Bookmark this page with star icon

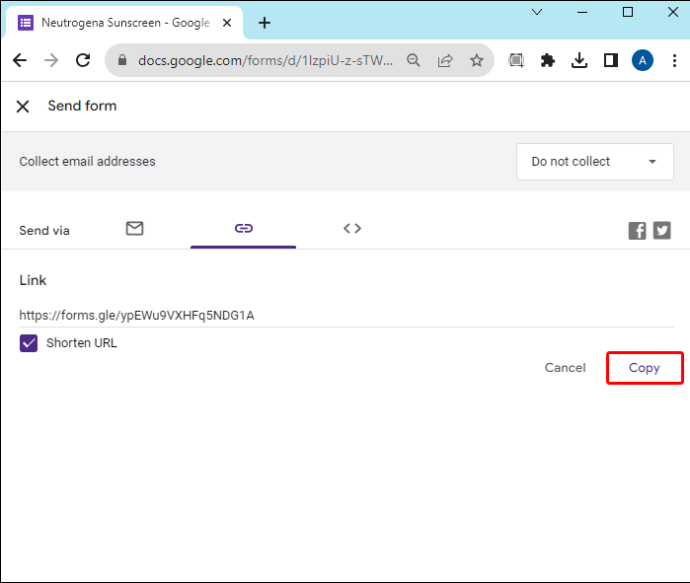click(477, 60)
